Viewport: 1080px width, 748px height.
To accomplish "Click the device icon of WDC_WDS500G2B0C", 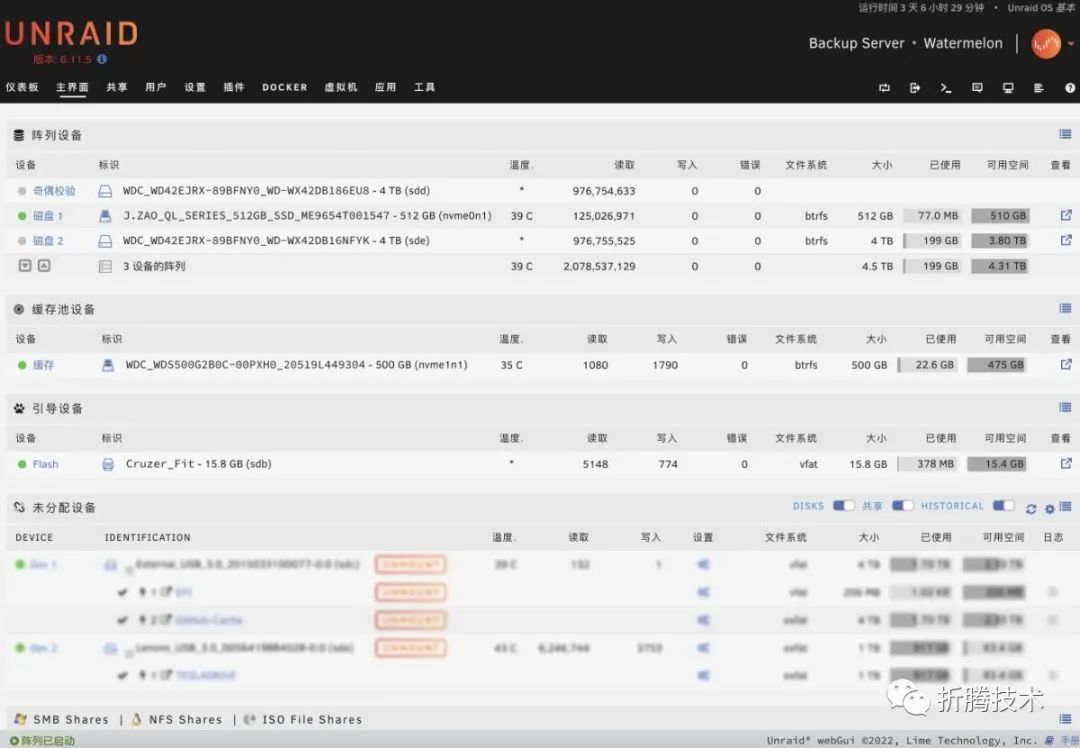I will pyautogui.click(x=107, y=364).
